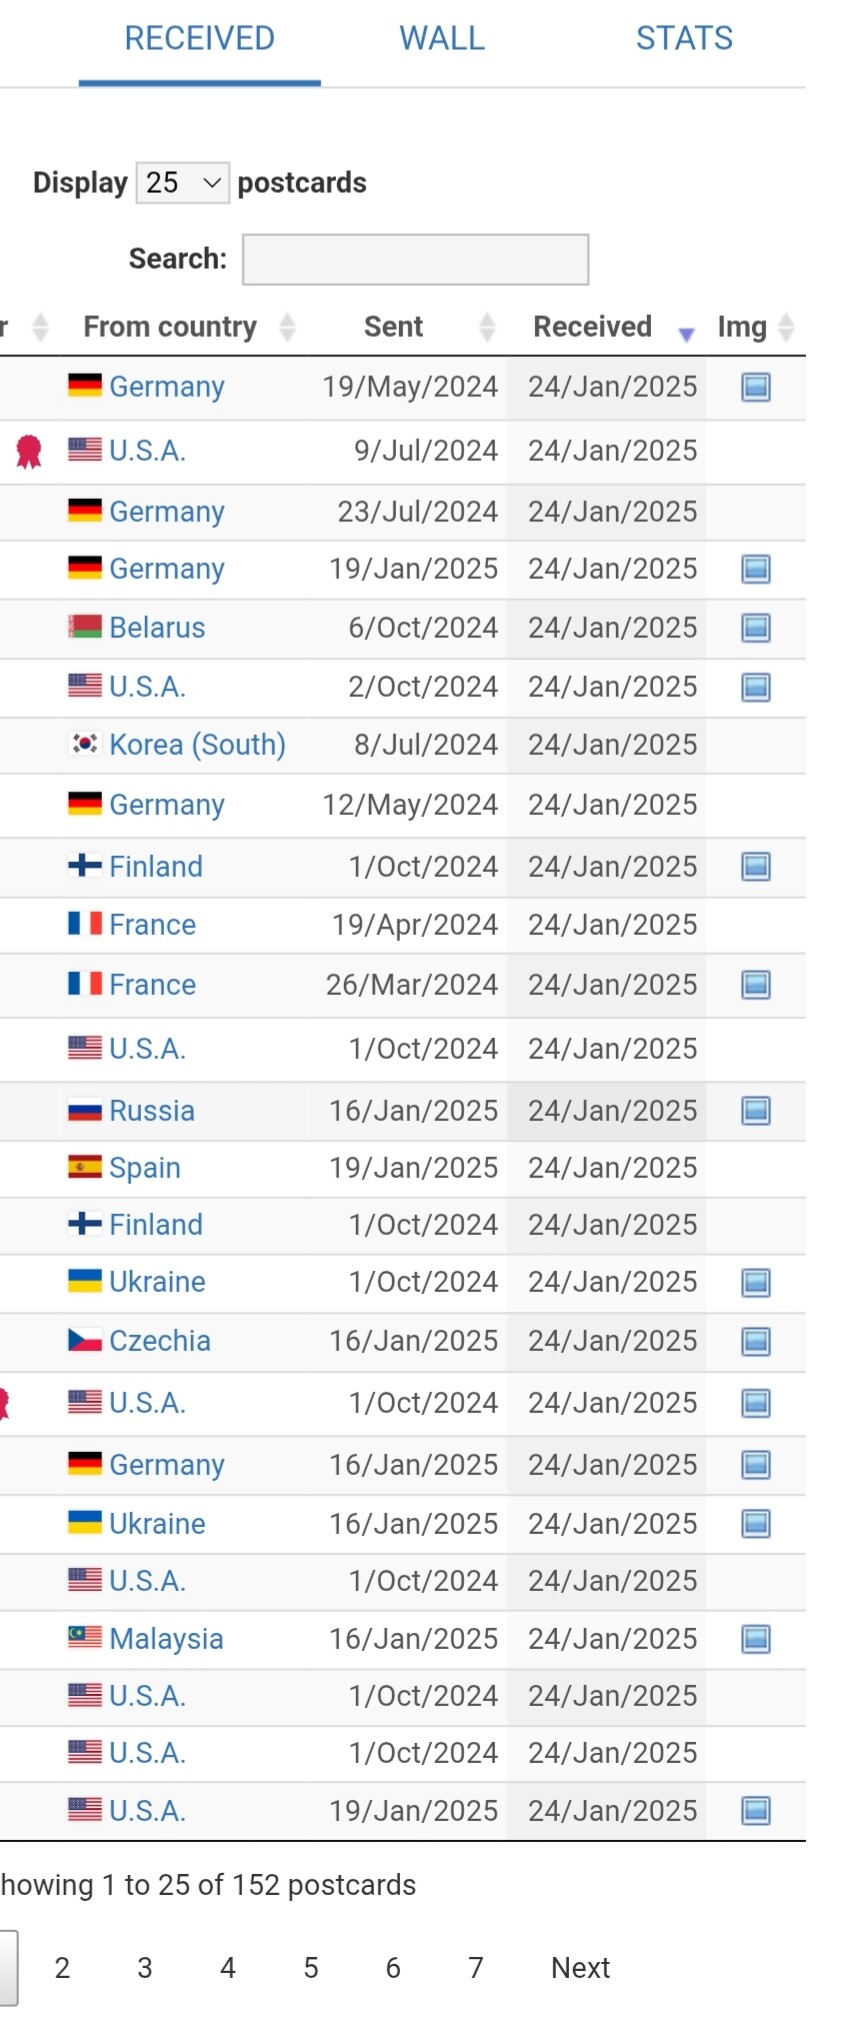Screen dimensions: 843x2020
Task: Switch to the STATS tab
Action: (685, 38)
